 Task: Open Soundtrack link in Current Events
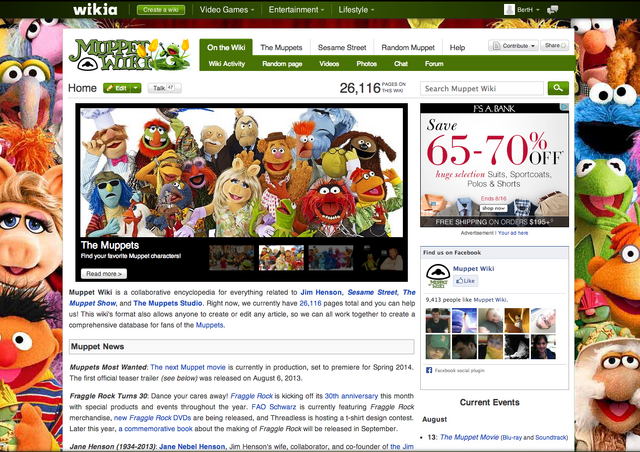click(551, 437)
